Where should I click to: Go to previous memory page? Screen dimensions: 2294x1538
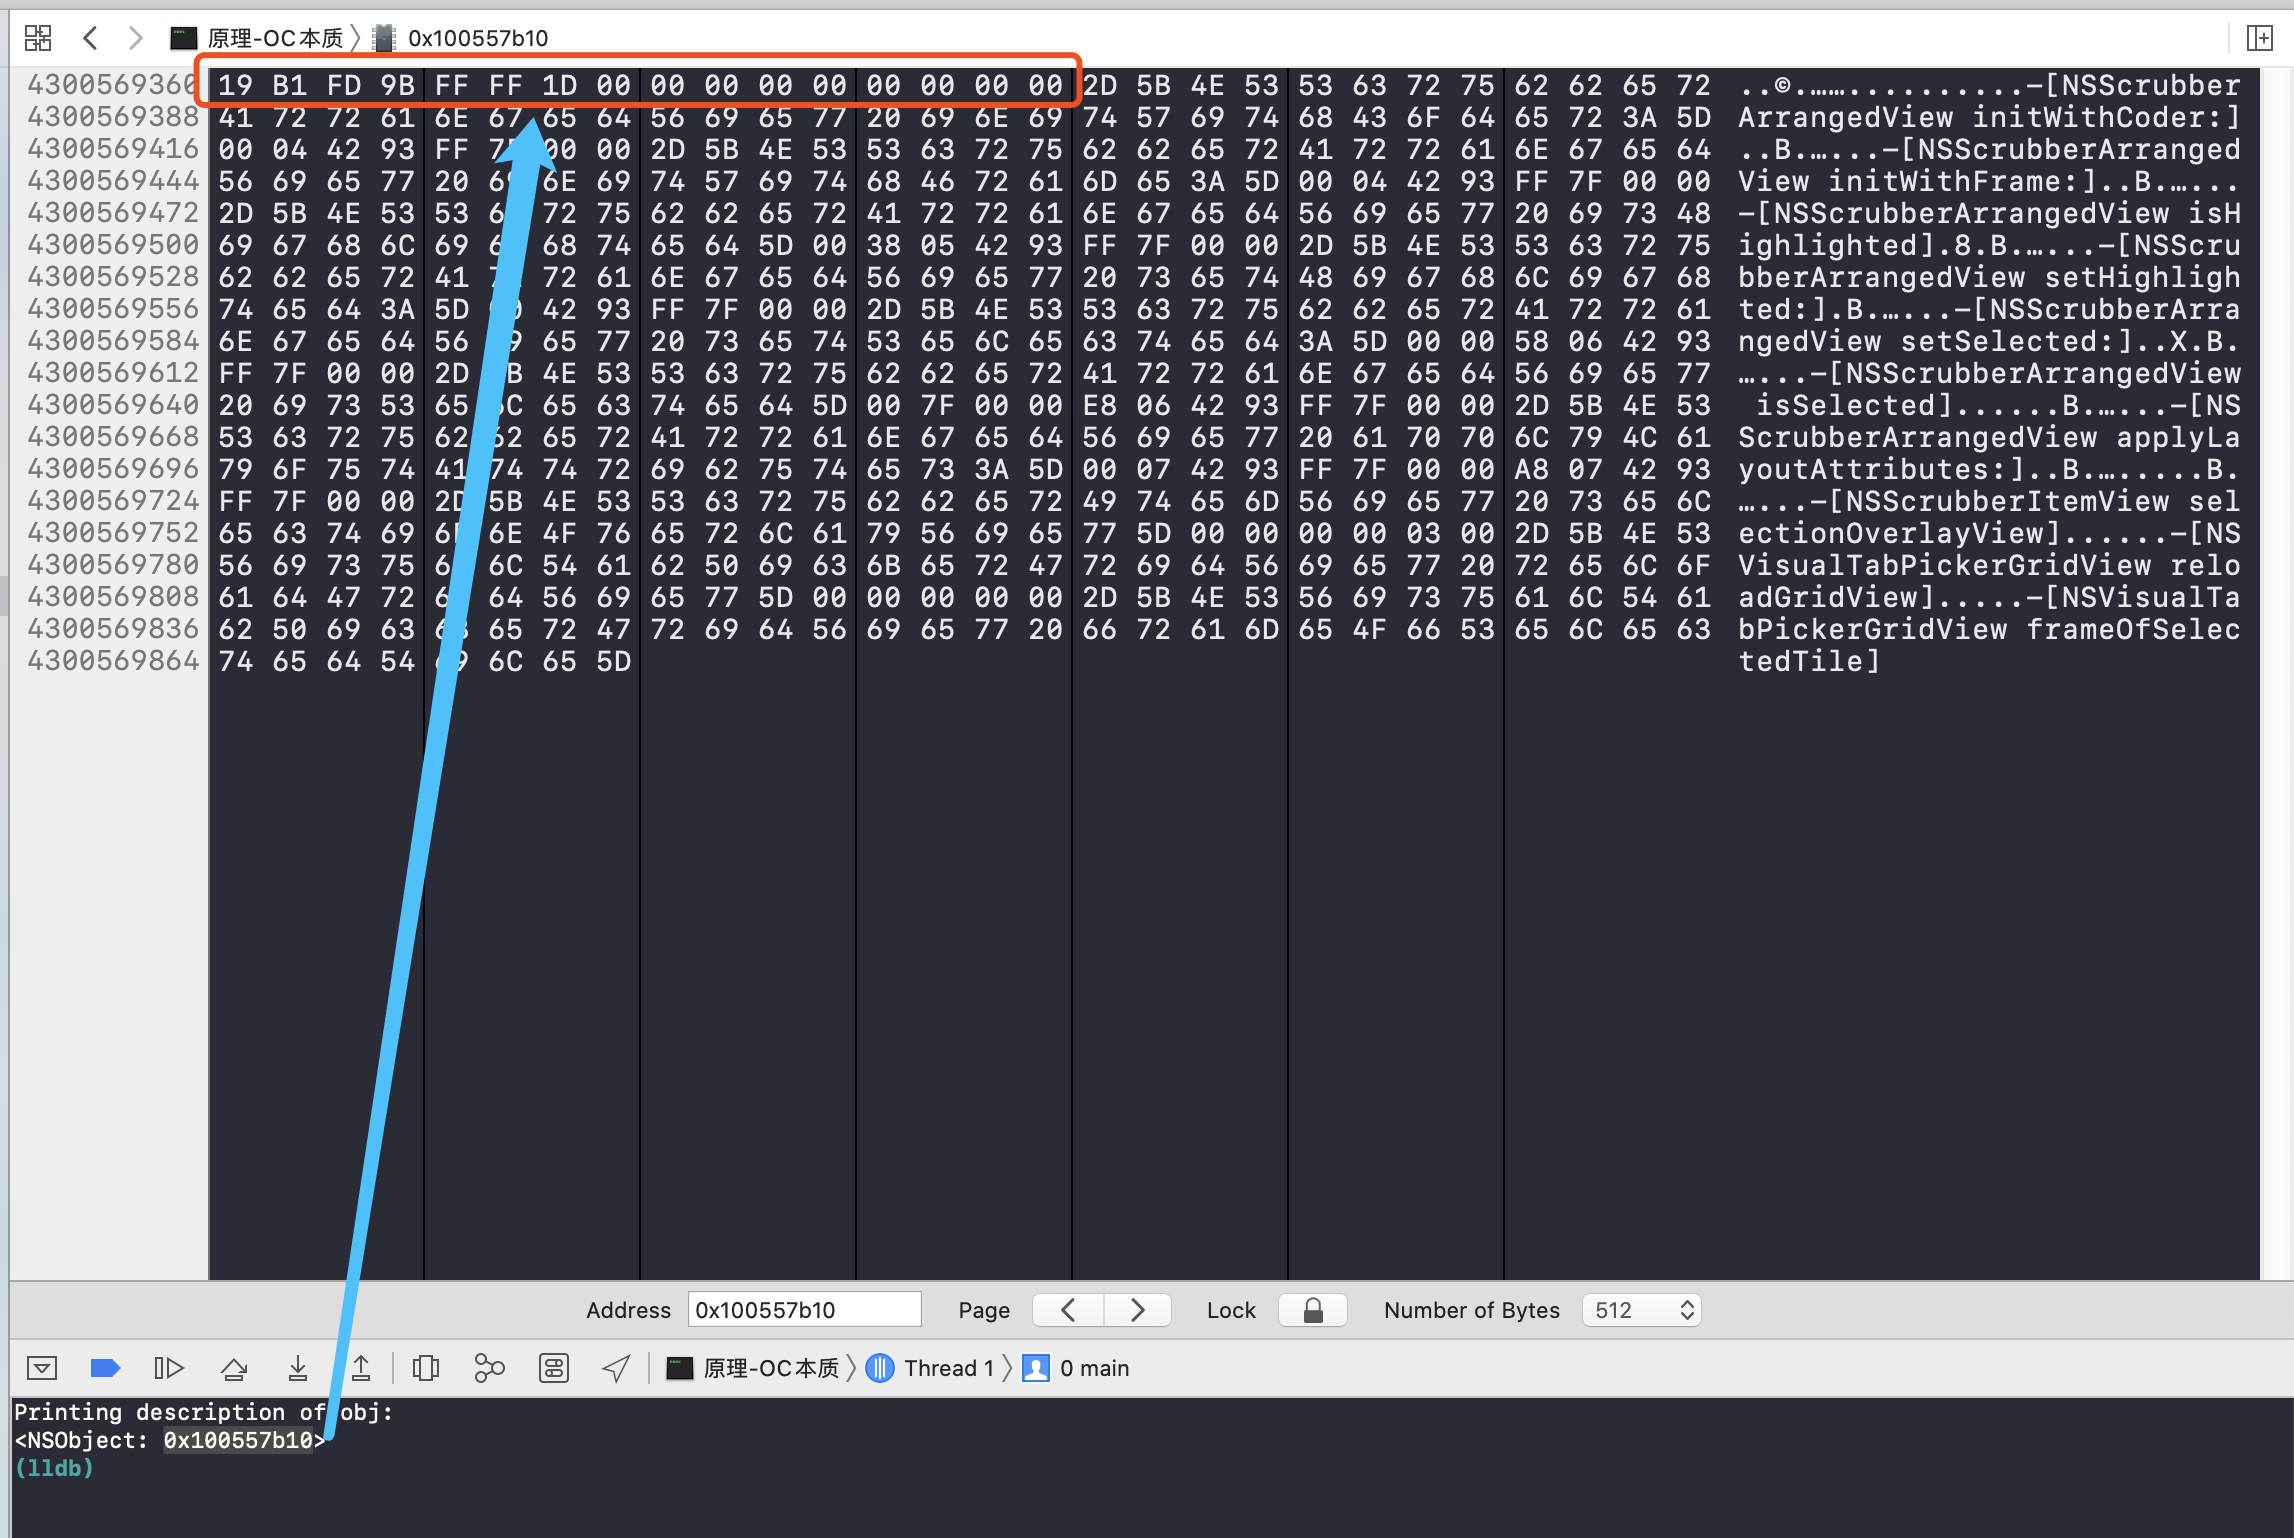[x=1068, y=1310]
